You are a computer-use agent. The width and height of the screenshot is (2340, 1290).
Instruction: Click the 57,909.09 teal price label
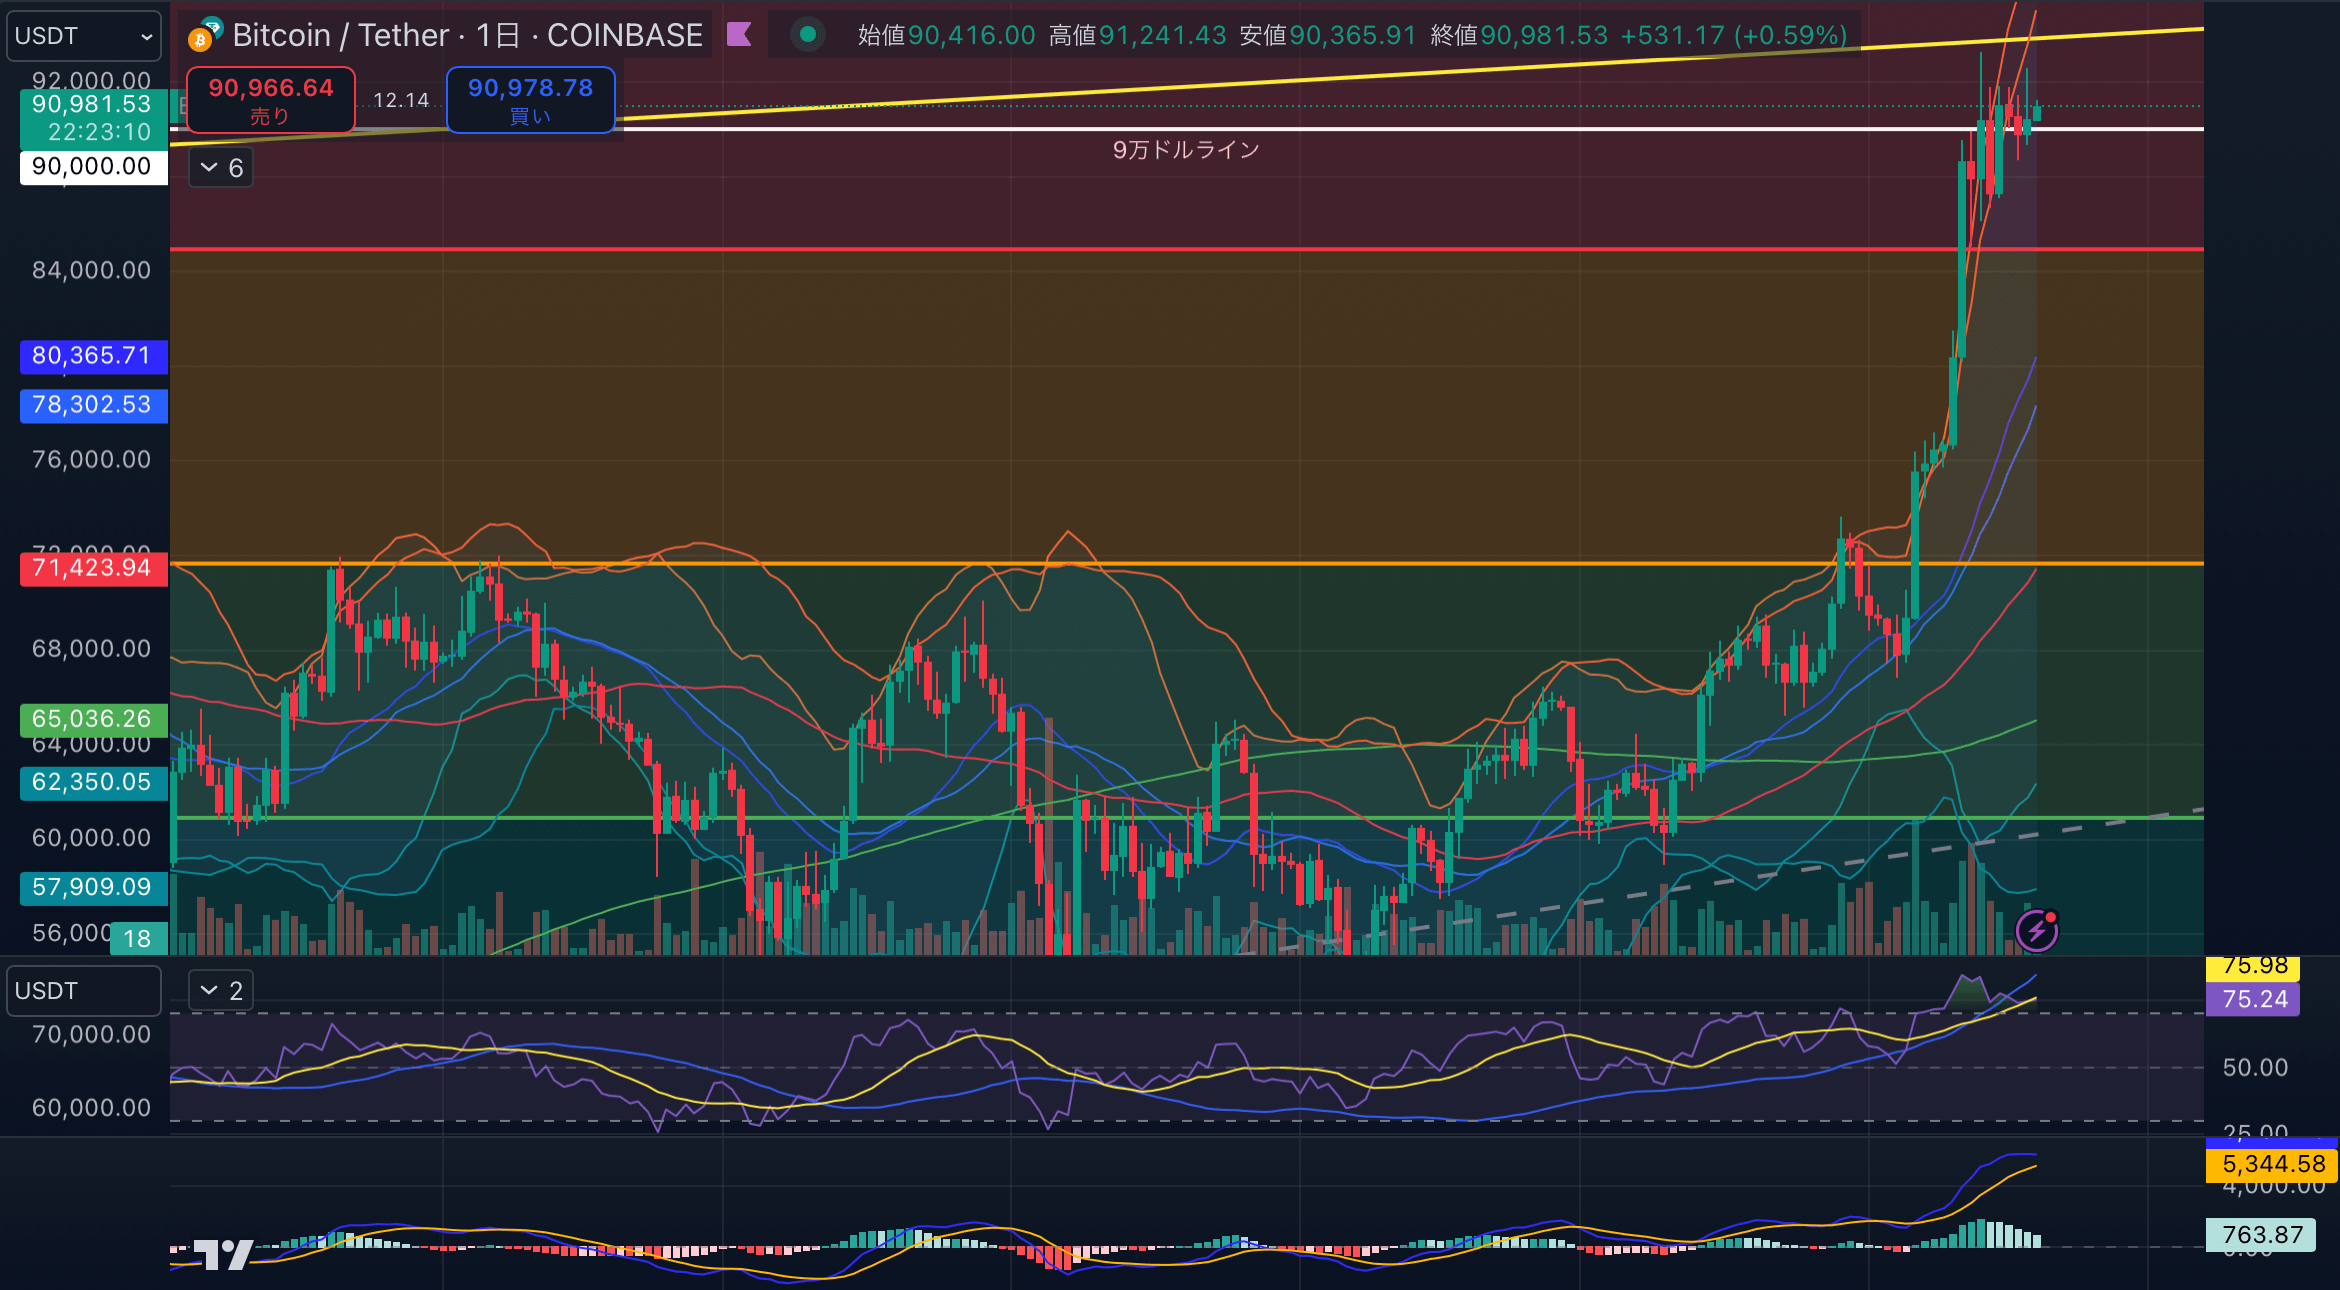(x=94, y=887)
